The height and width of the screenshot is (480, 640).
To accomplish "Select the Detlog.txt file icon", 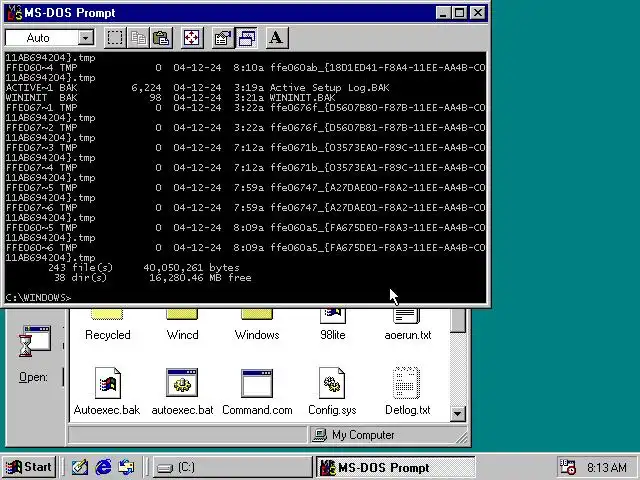I will click(407, 383).
